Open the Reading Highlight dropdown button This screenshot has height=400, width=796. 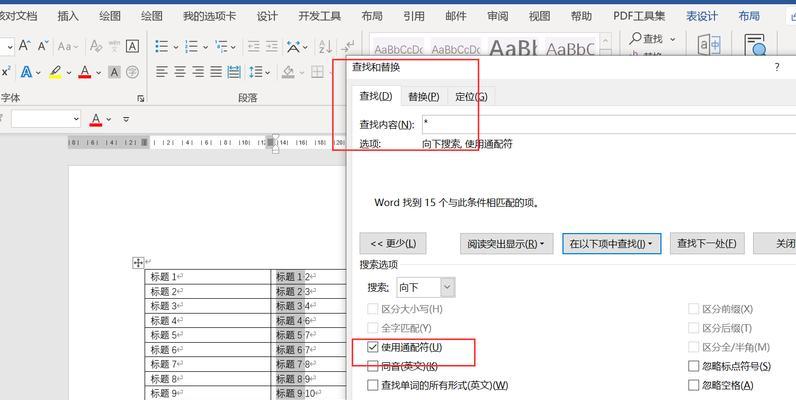506,244
